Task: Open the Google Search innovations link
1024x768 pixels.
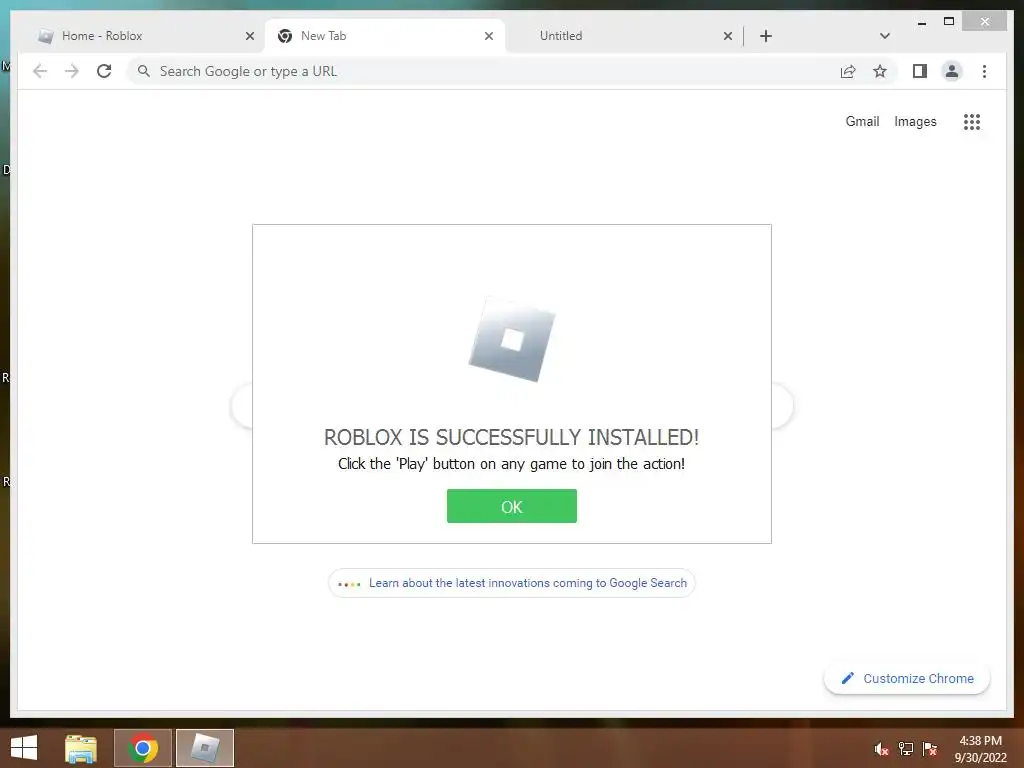Action: click(511, 583)
